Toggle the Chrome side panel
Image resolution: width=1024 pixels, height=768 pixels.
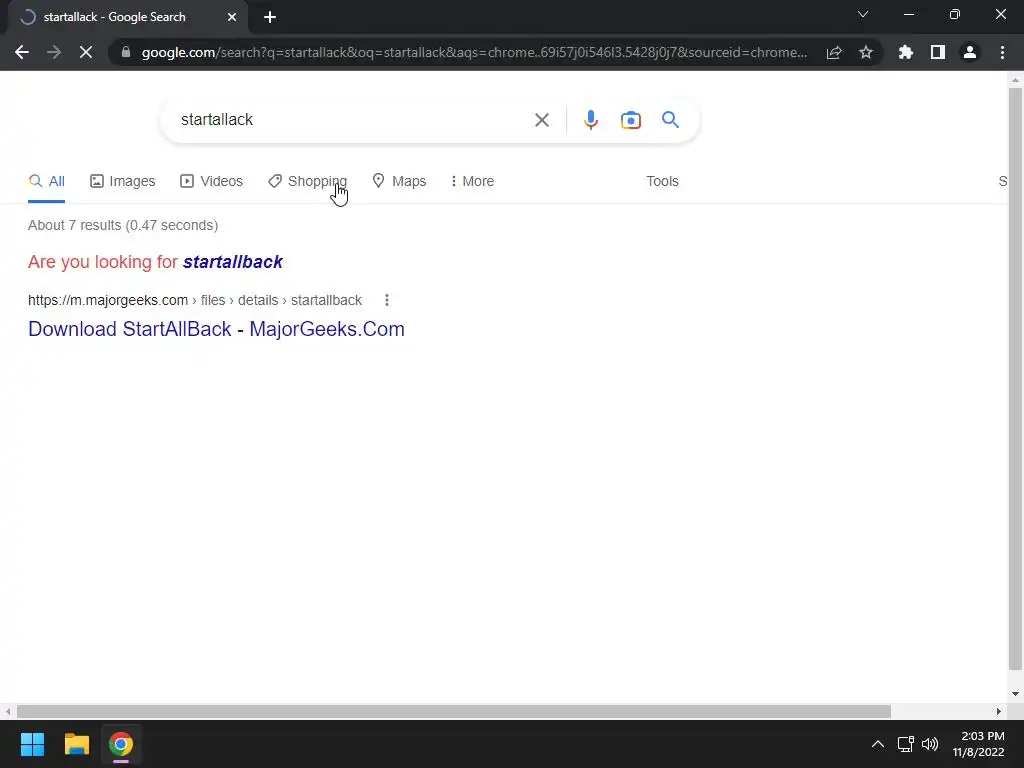pos(938,52)
